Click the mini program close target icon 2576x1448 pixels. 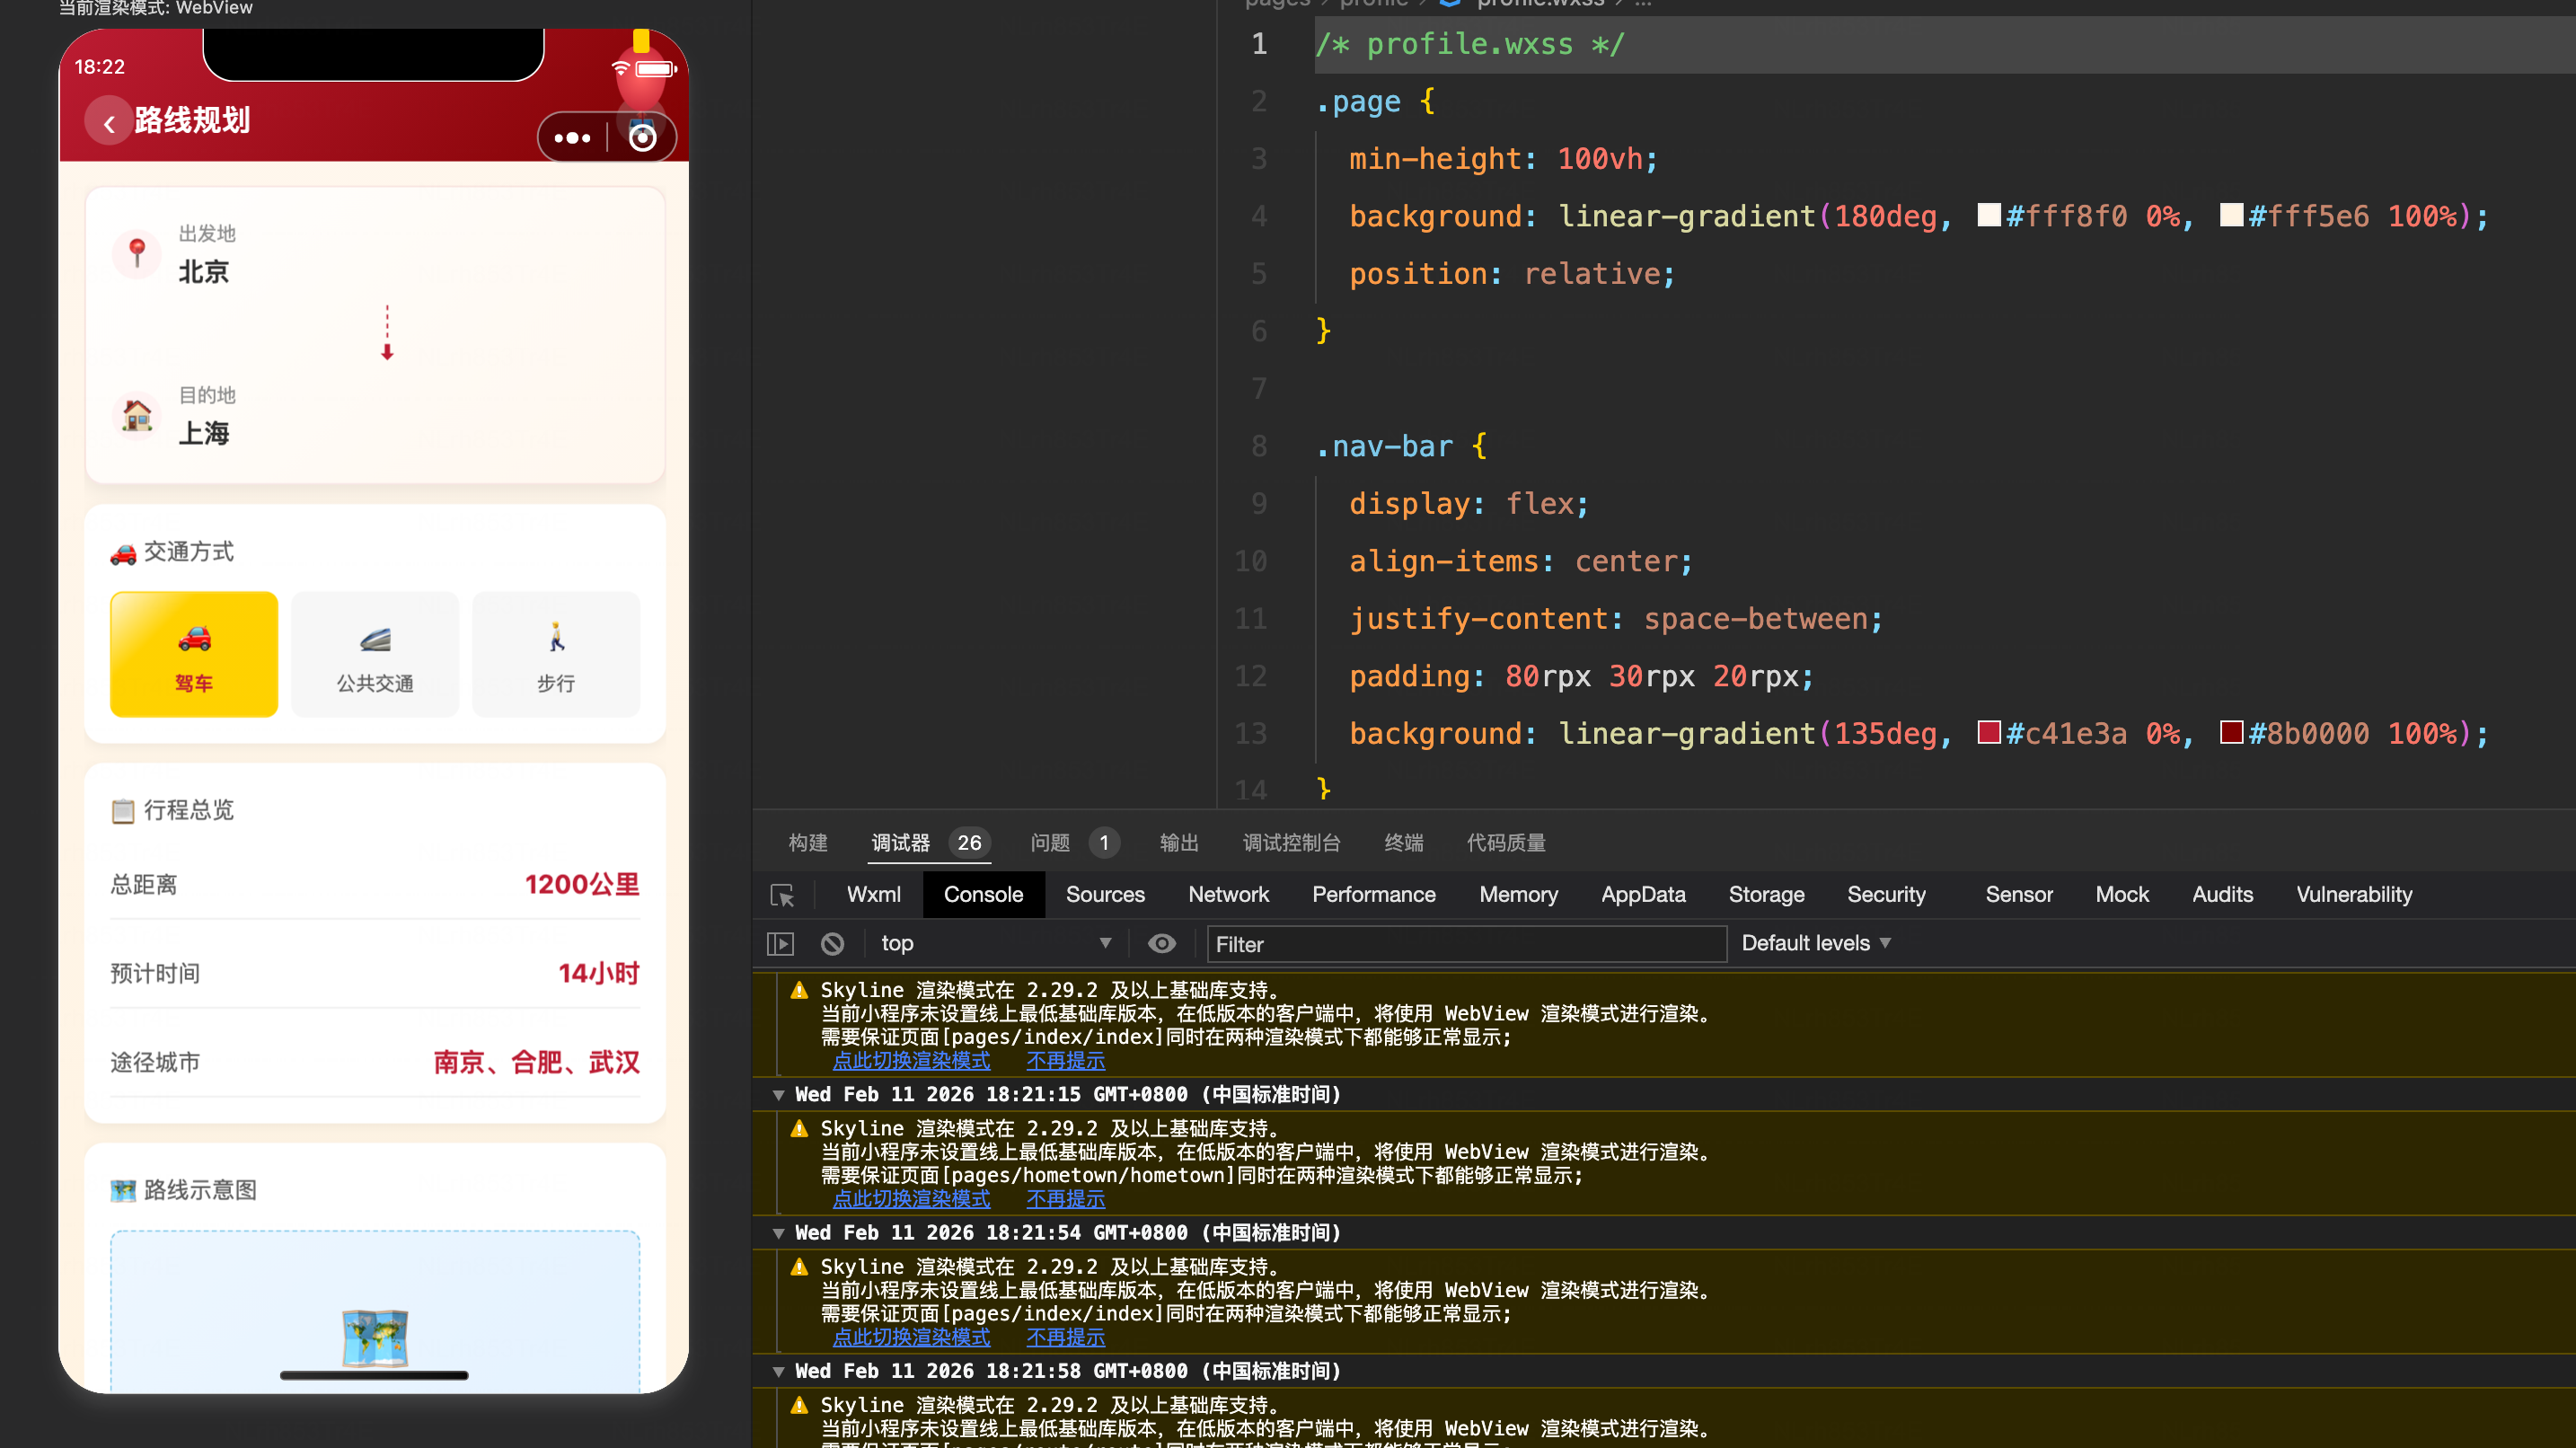(642, 138)
